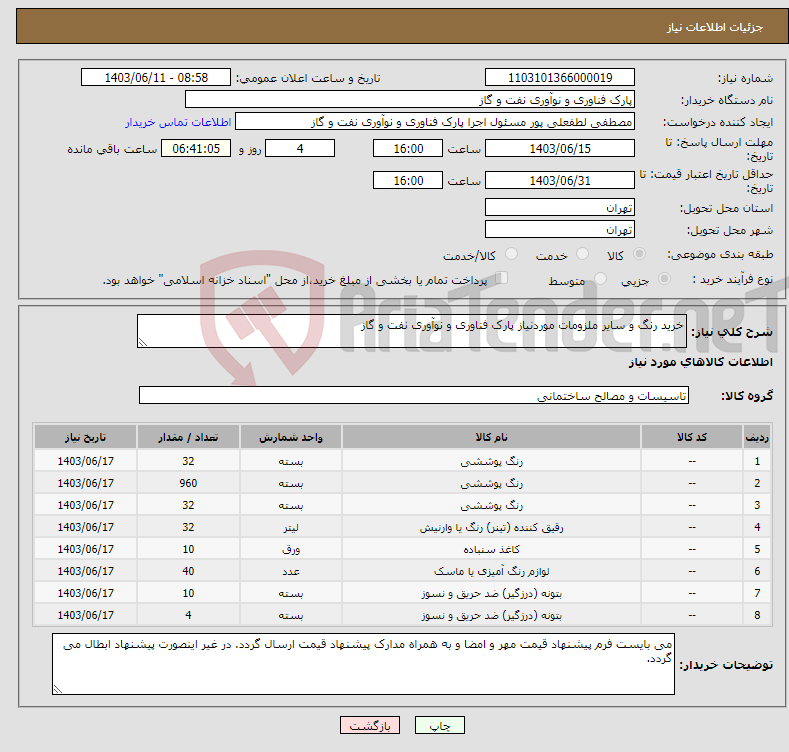Click quantity 40 in row 6
Viewport: 789px width, 752px height.
click(x=188, y=571)
